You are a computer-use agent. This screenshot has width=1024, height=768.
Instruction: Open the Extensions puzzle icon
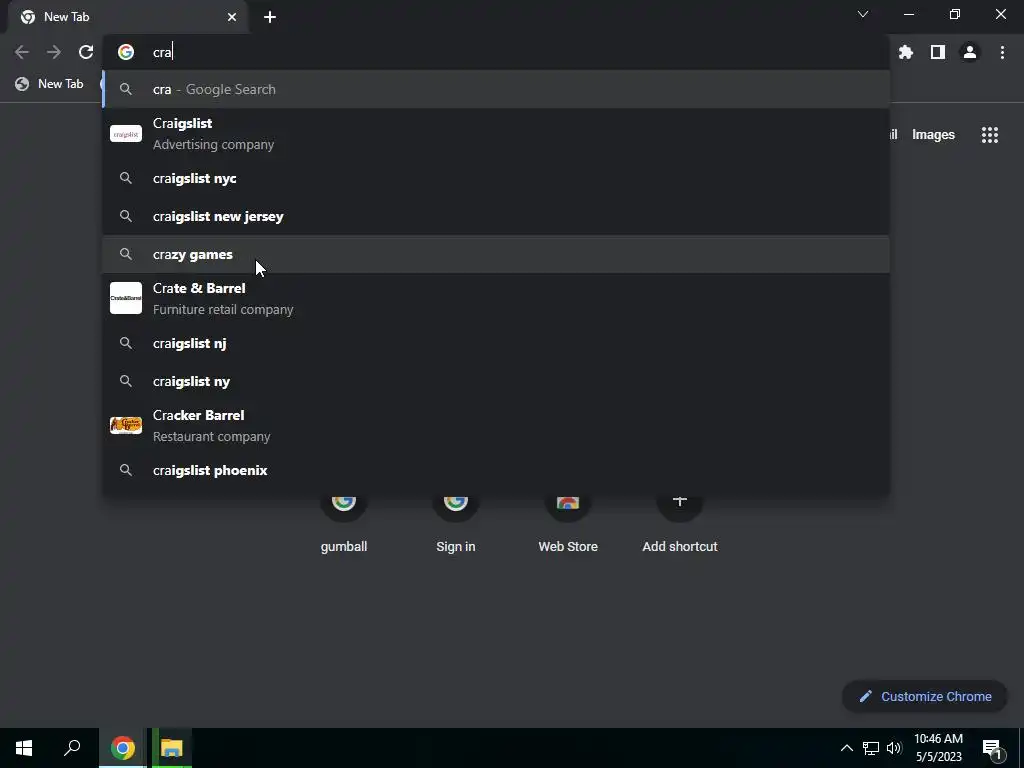(905, 52)
